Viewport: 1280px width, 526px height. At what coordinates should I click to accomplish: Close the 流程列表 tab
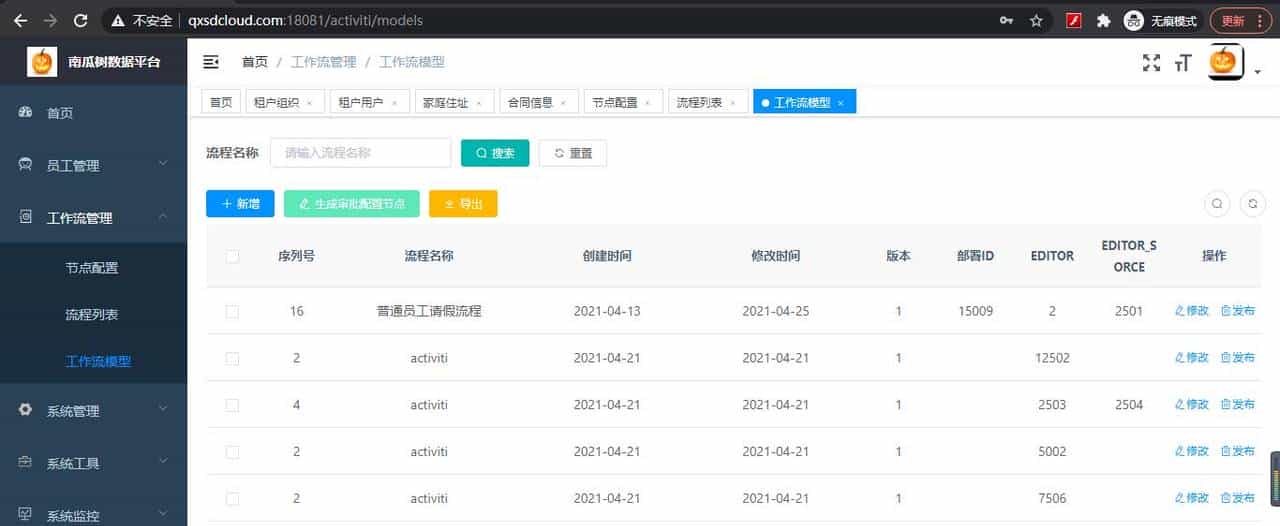[732, 102]
